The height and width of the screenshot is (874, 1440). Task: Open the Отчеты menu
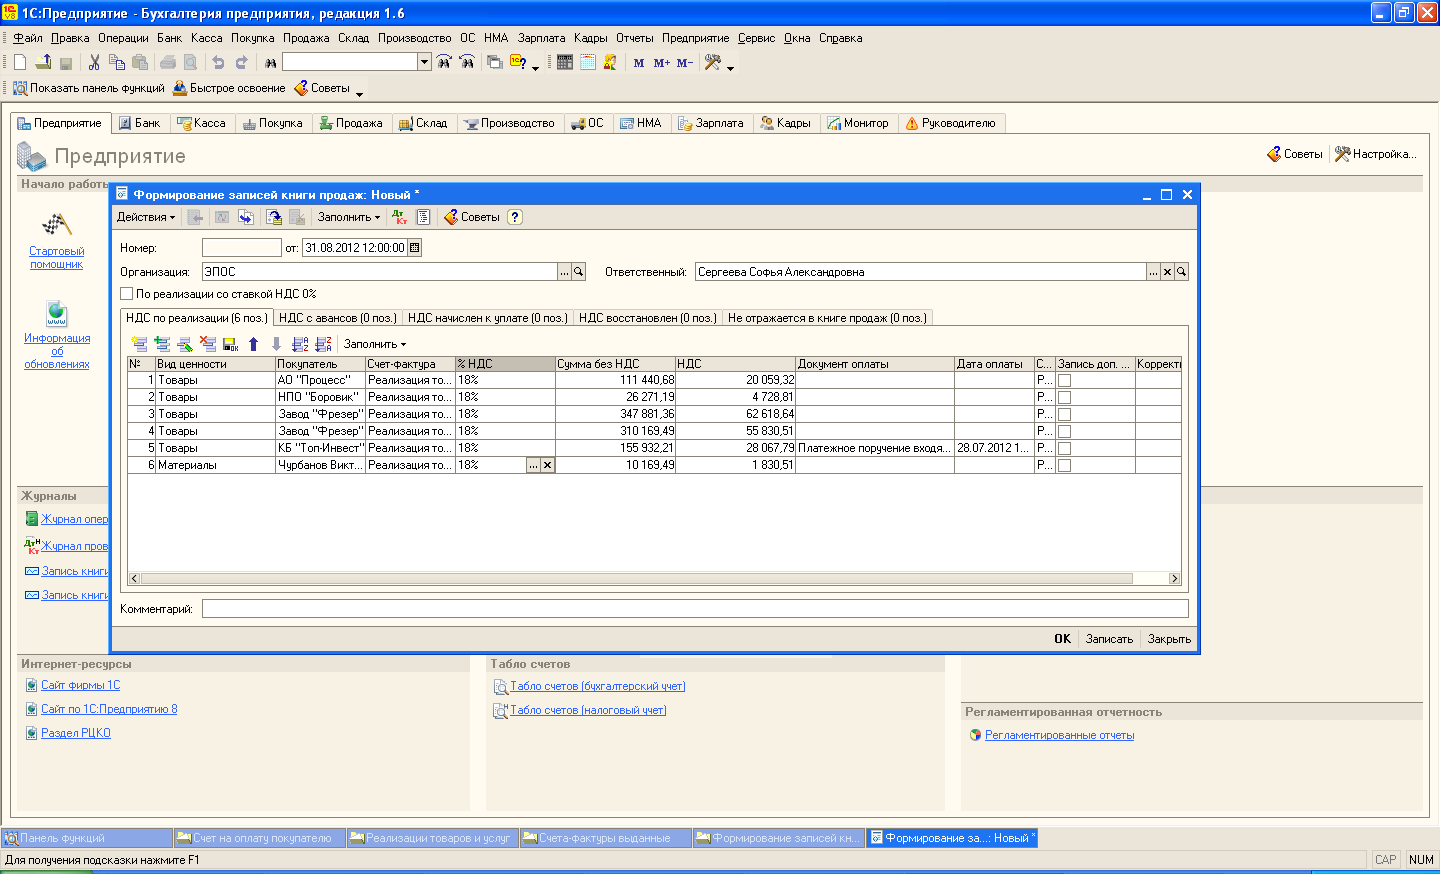coord(634,38)
